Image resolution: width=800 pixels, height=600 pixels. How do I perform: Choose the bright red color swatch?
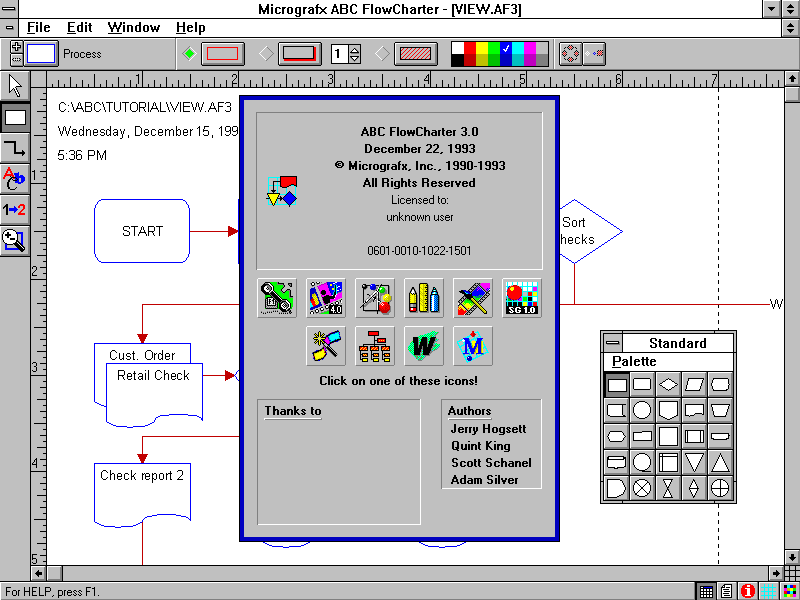470,48
